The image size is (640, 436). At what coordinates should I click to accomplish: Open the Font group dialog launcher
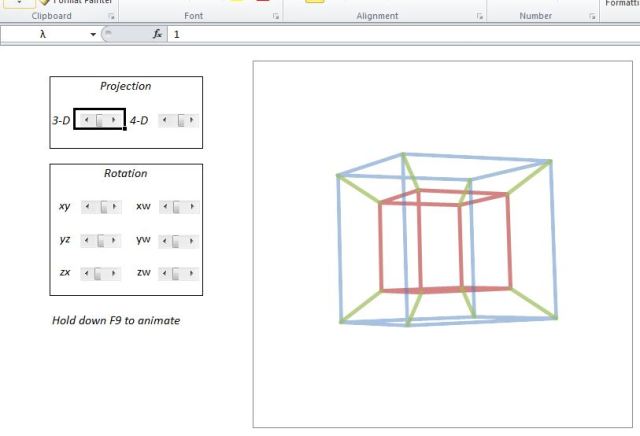point(276,18)
